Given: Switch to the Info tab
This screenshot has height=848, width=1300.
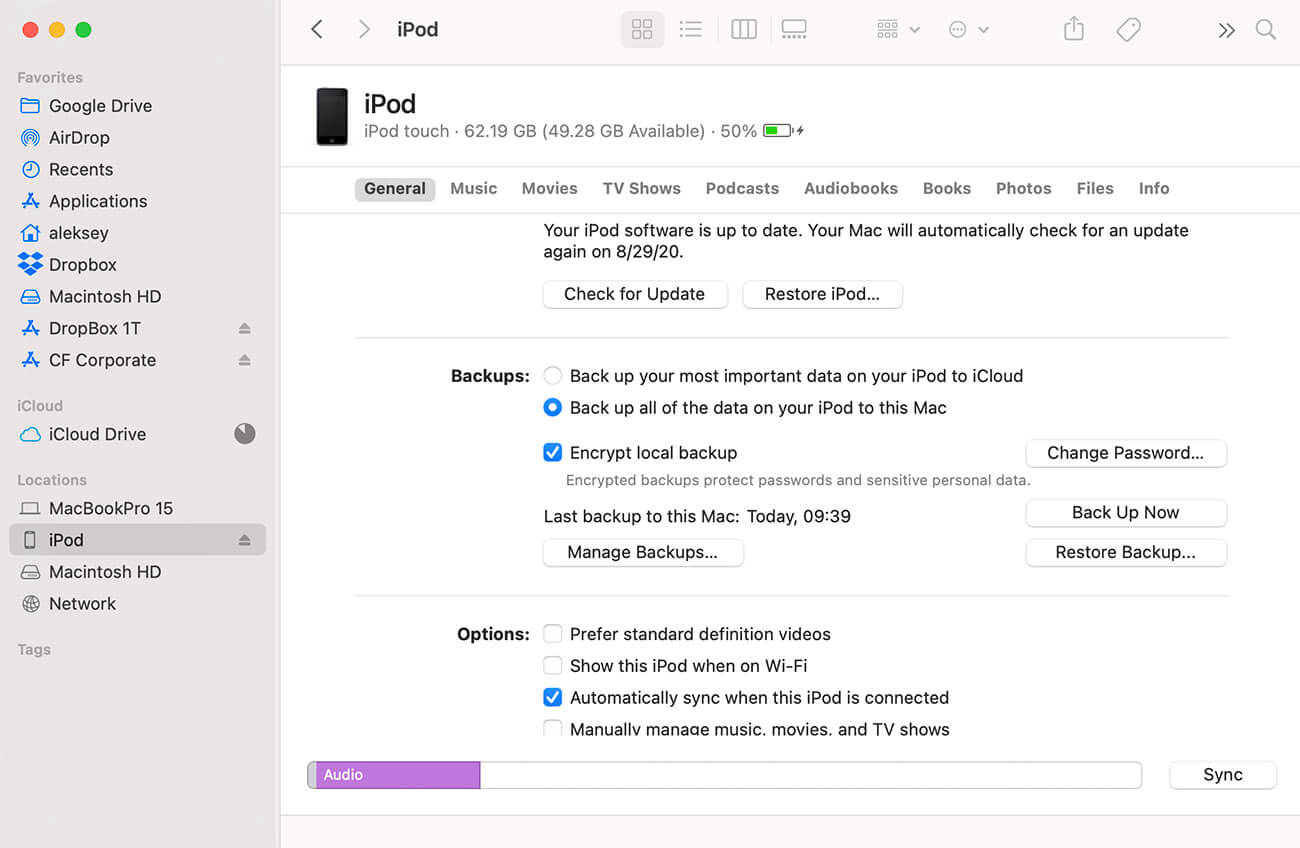Looking at the screenshot, I should tap(1154, 189).
